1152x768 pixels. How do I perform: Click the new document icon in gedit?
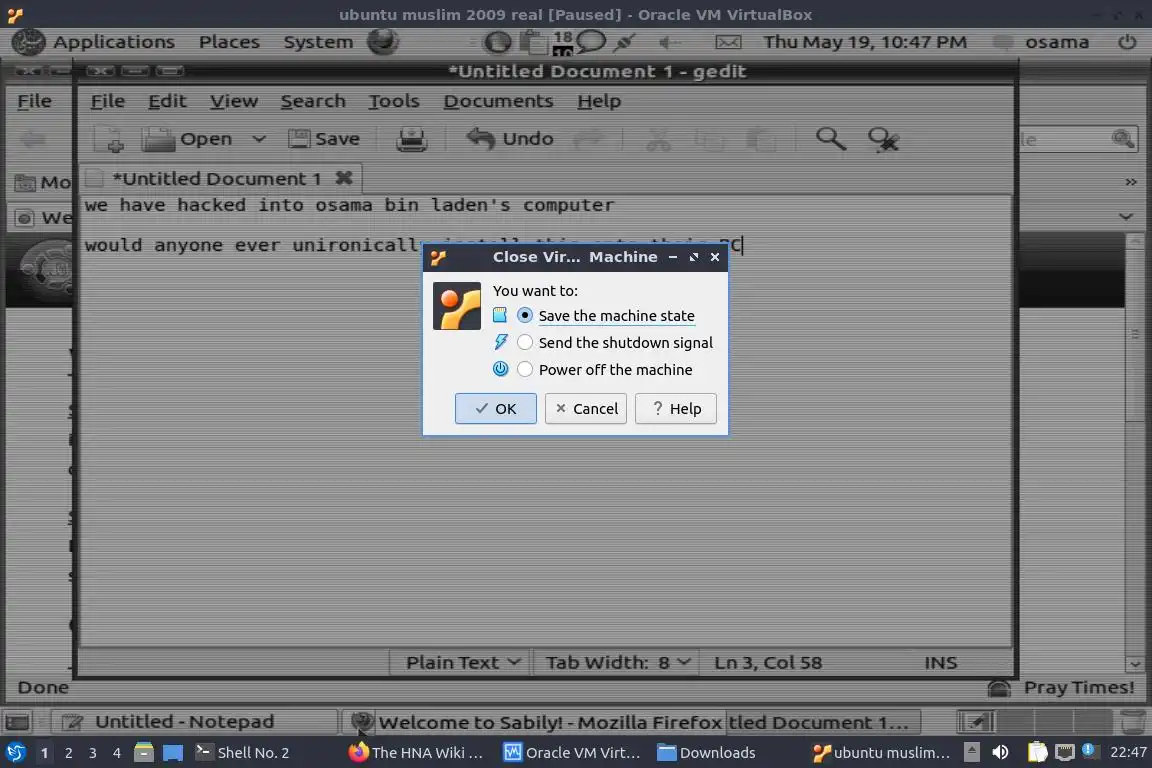(109, 138)
